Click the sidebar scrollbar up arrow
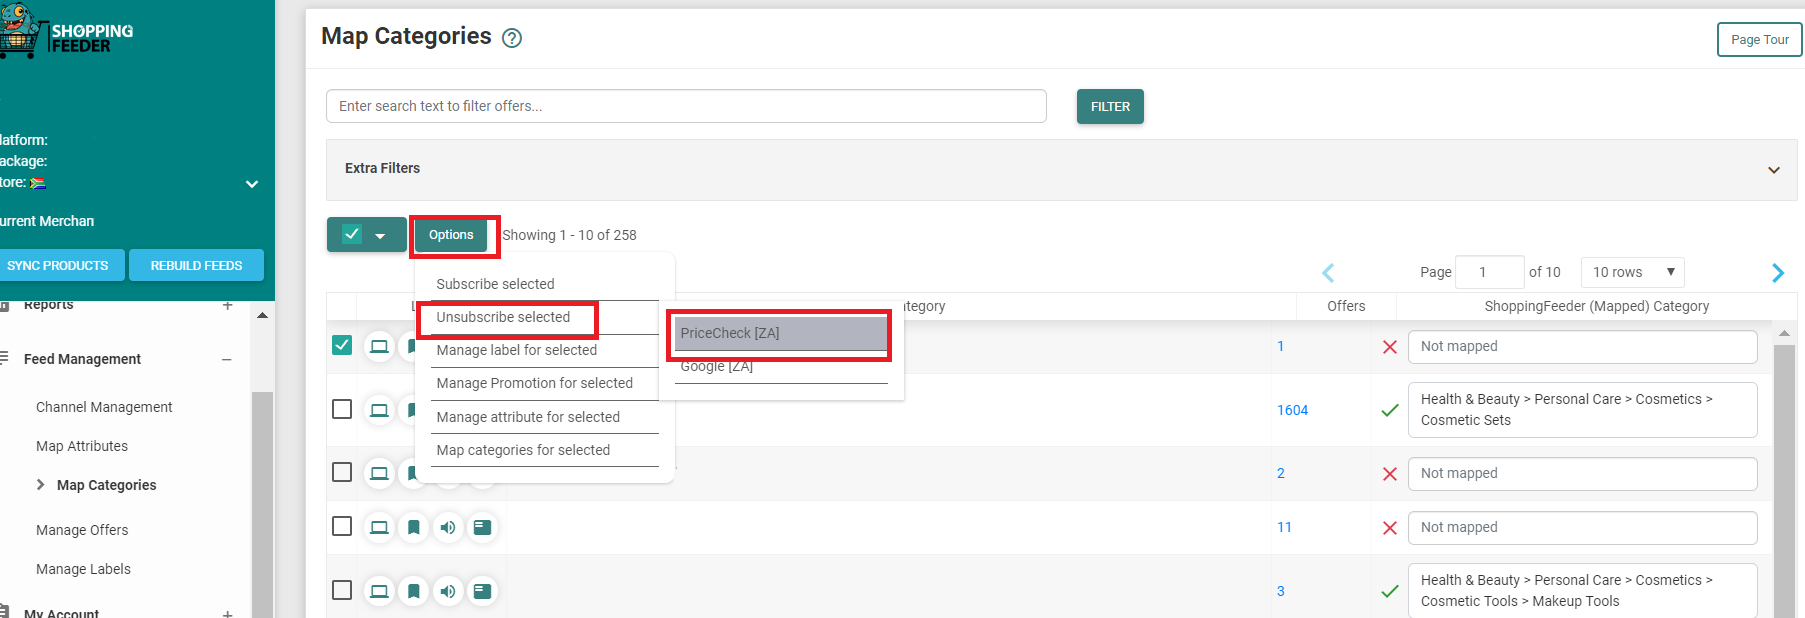 click(x=262, y=315)
